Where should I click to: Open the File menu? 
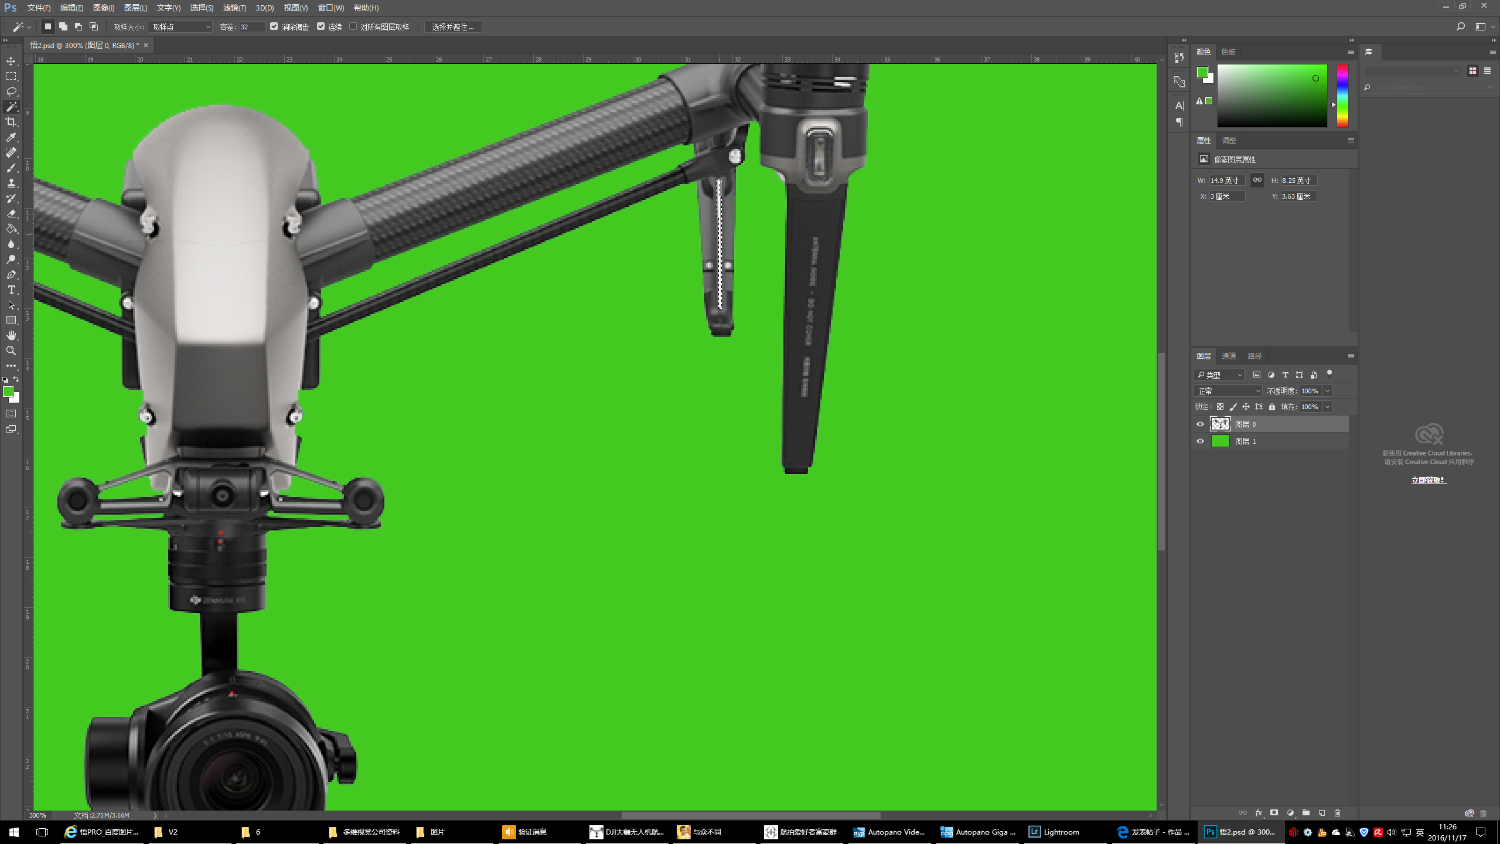tap(39, 8)
